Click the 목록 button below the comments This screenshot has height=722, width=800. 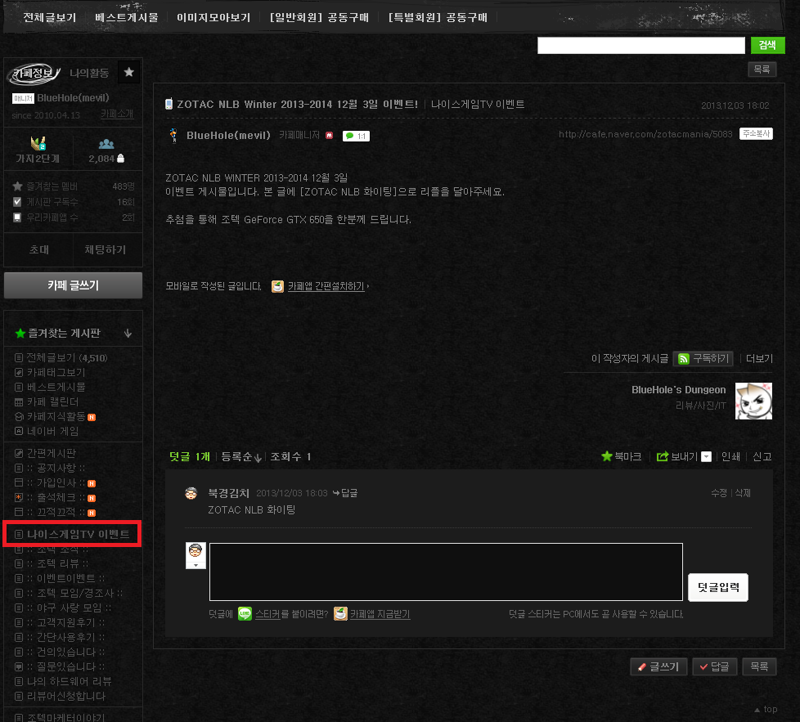click(759, 666)
